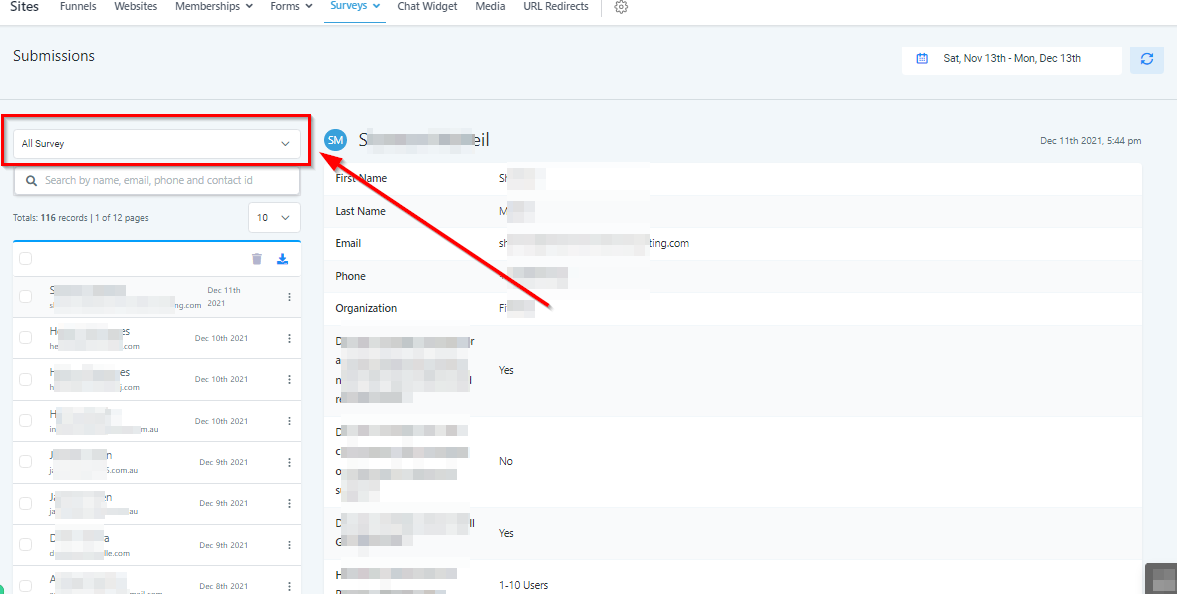The width and height of the screenshot is (1177, 594).
Task: Open three-dot menu for Dec 11th submission
Action: tap(289, 297)
